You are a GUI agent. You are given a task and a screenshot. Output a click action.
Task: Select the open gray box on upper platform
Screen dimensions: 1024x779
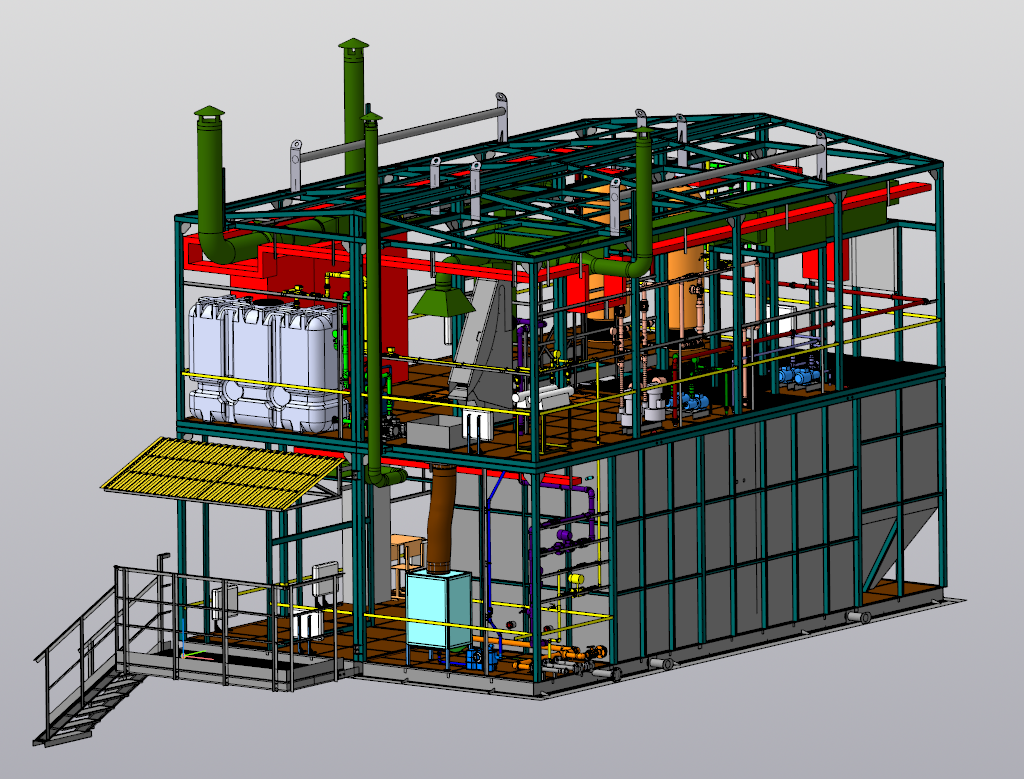(436, 434)
